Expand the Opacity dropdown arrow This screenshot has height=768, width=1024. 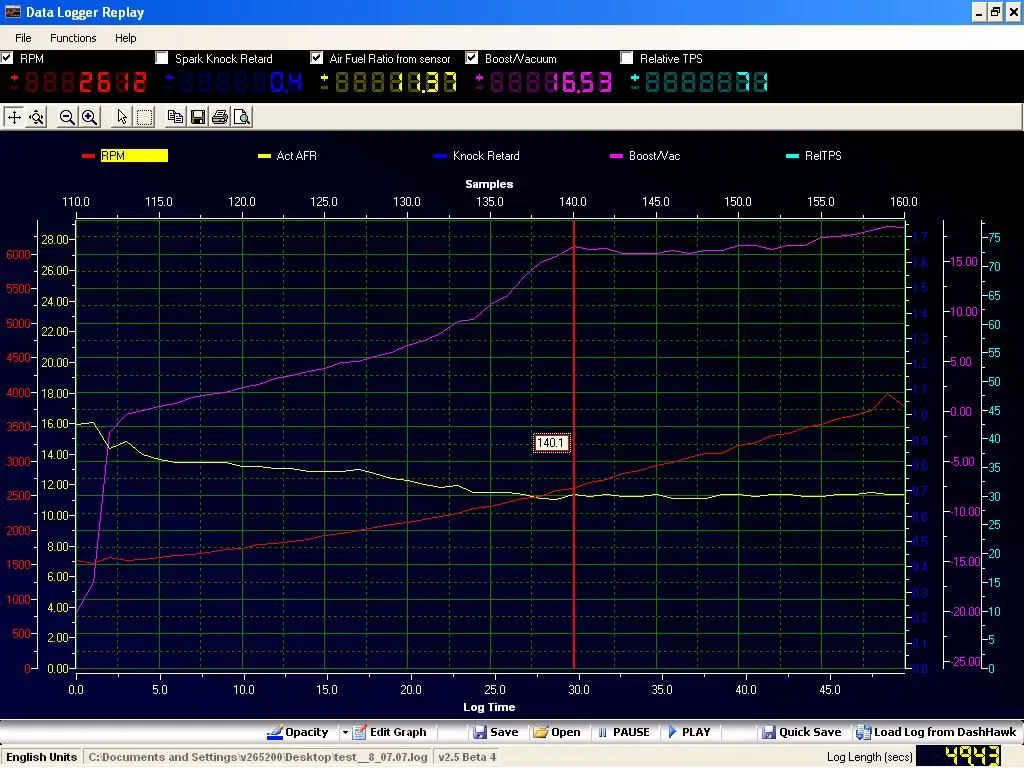tap(343, 732)
